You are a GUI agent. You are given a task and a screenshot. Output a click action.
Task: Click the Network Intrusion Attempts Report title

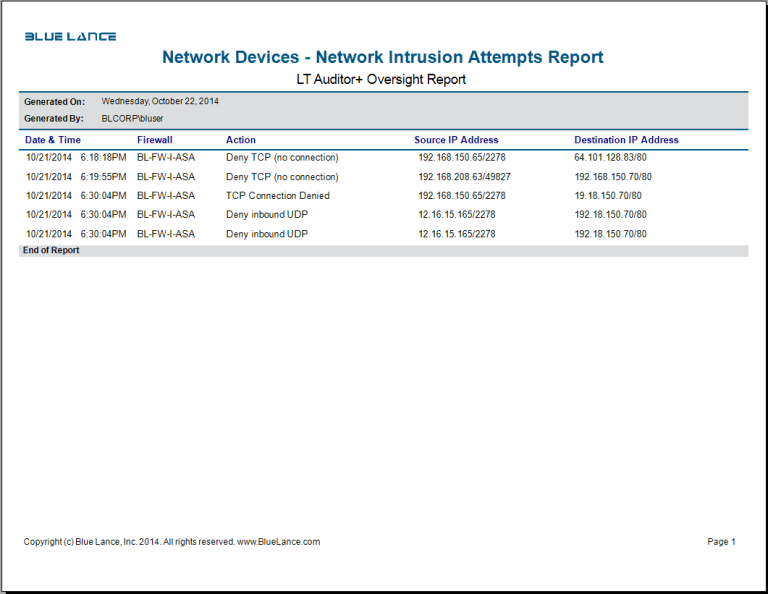(x=382, y=58)
